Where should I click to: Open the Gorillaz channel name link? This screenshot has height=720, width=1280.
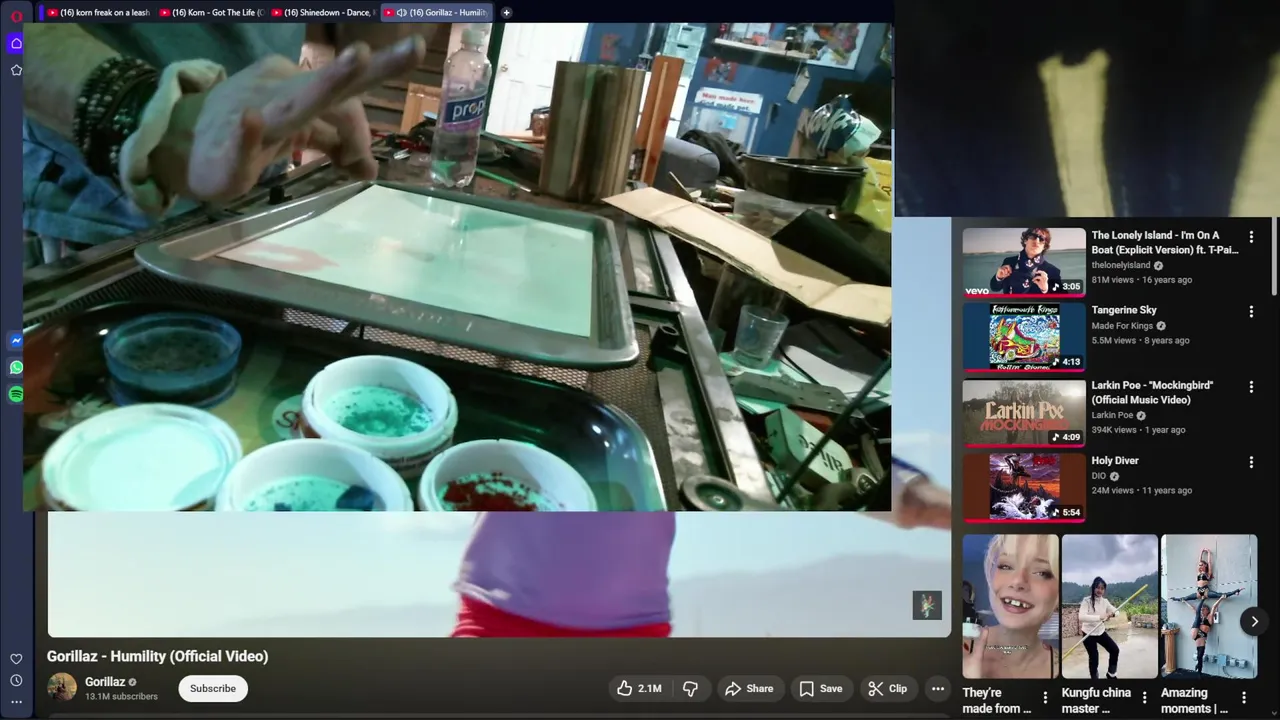(105, 682)
